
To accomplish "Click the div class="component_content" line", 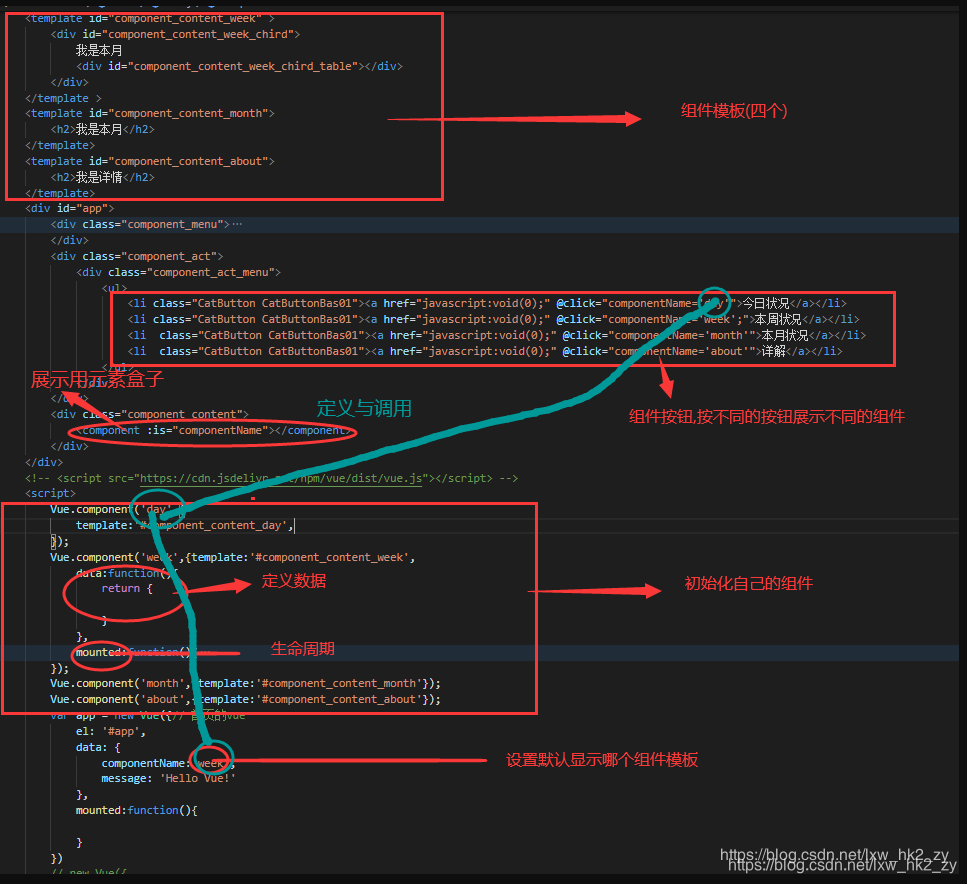I will point(150,415).
